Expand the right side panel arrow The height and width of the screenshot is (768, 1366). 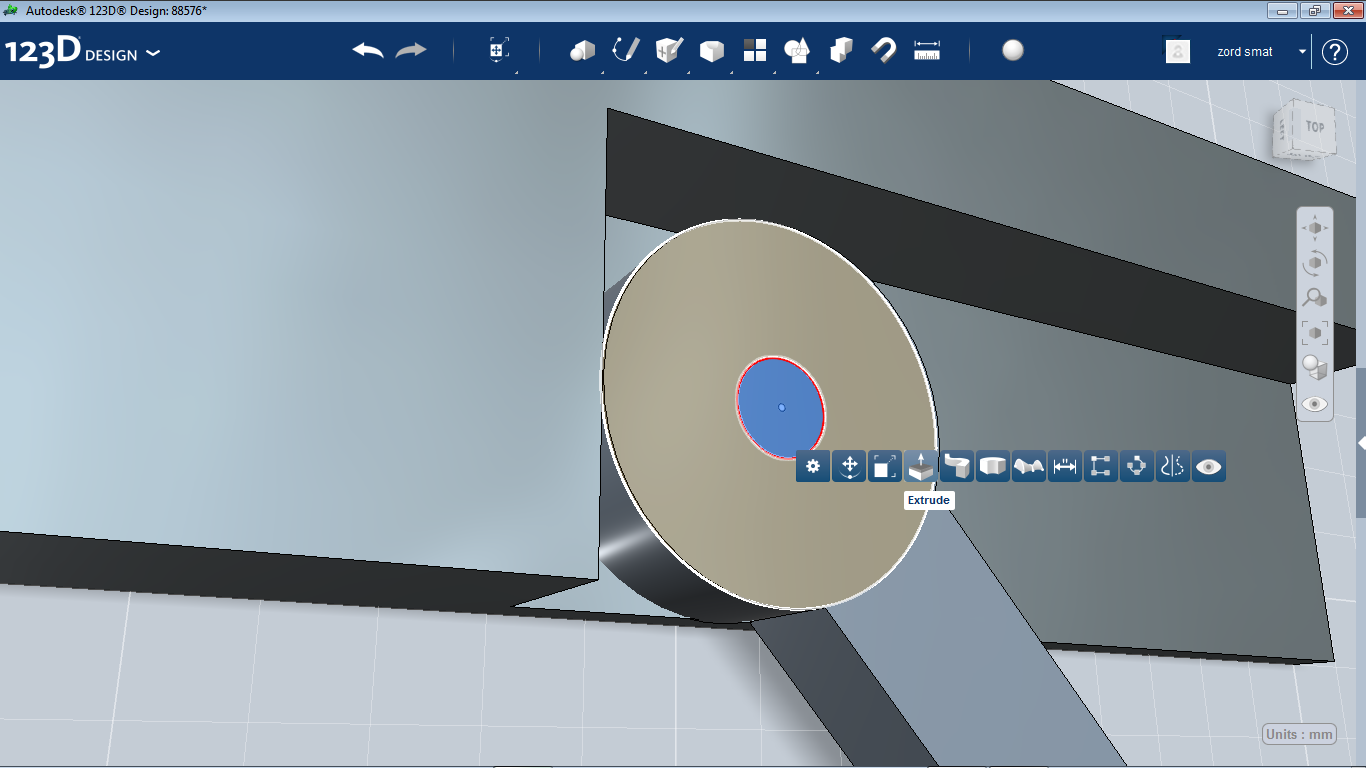(x=1361, y=442)
